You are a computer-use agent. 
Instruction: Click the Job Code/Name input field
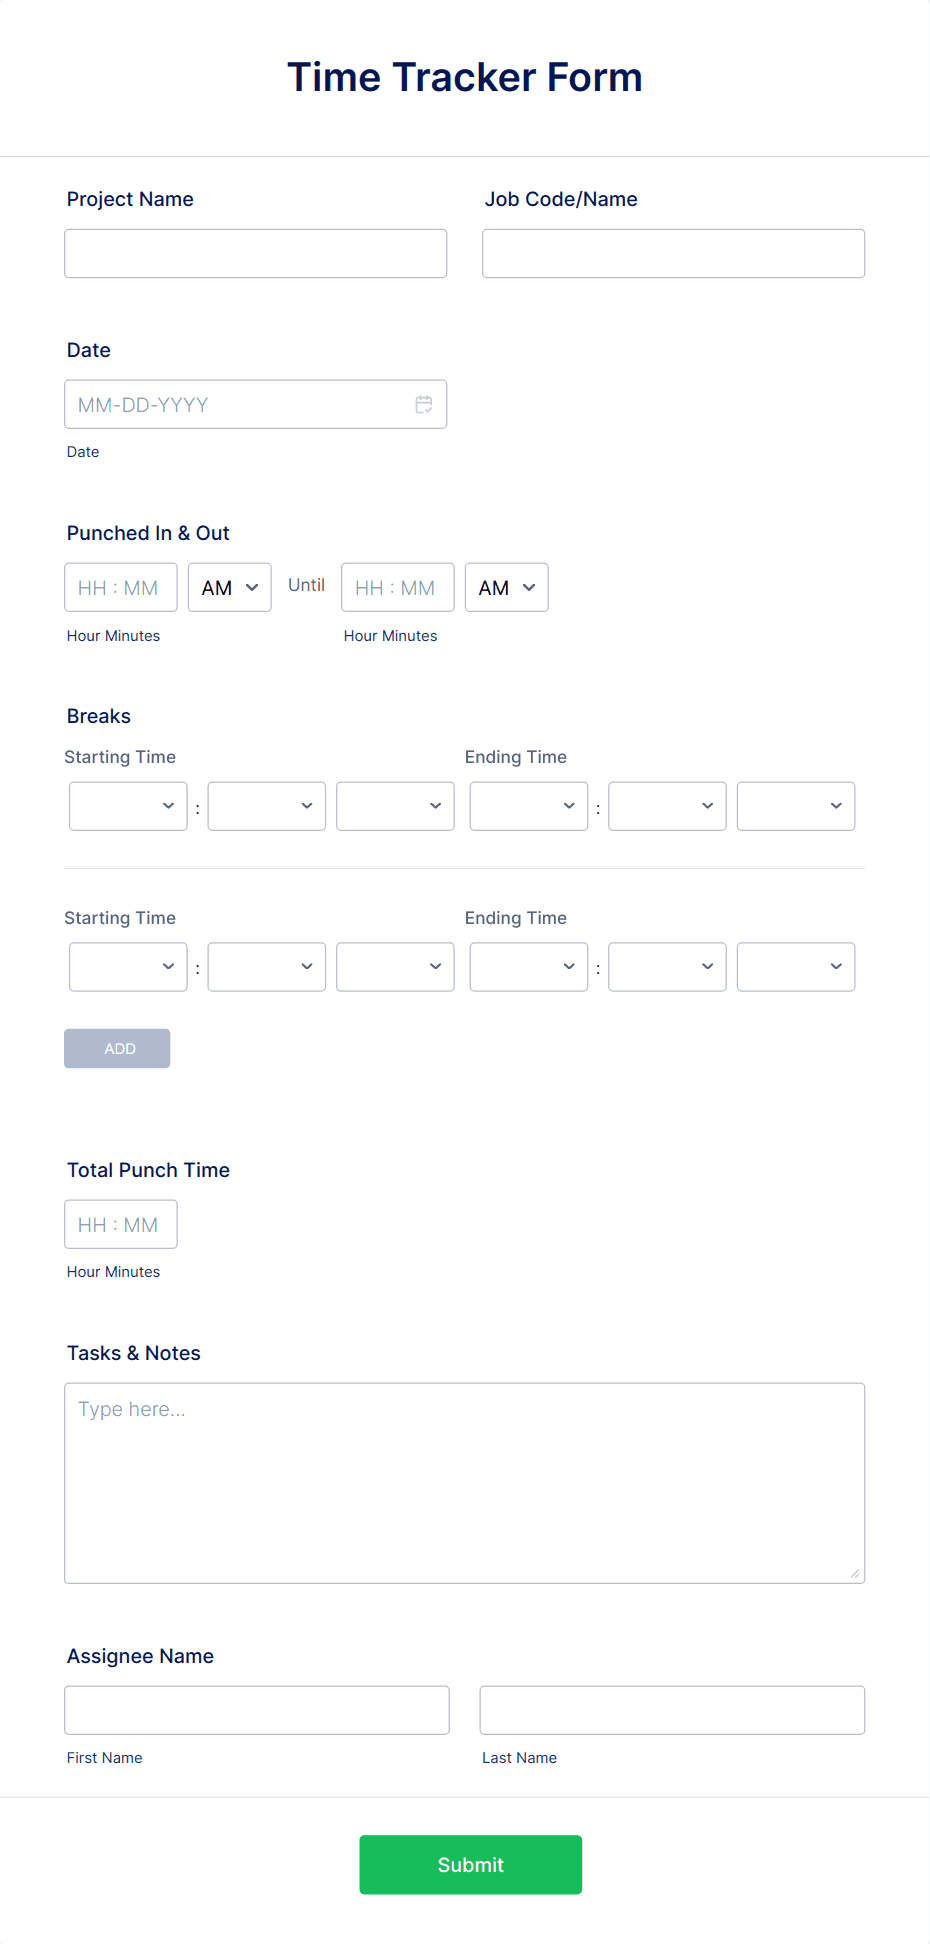[672, 253]
